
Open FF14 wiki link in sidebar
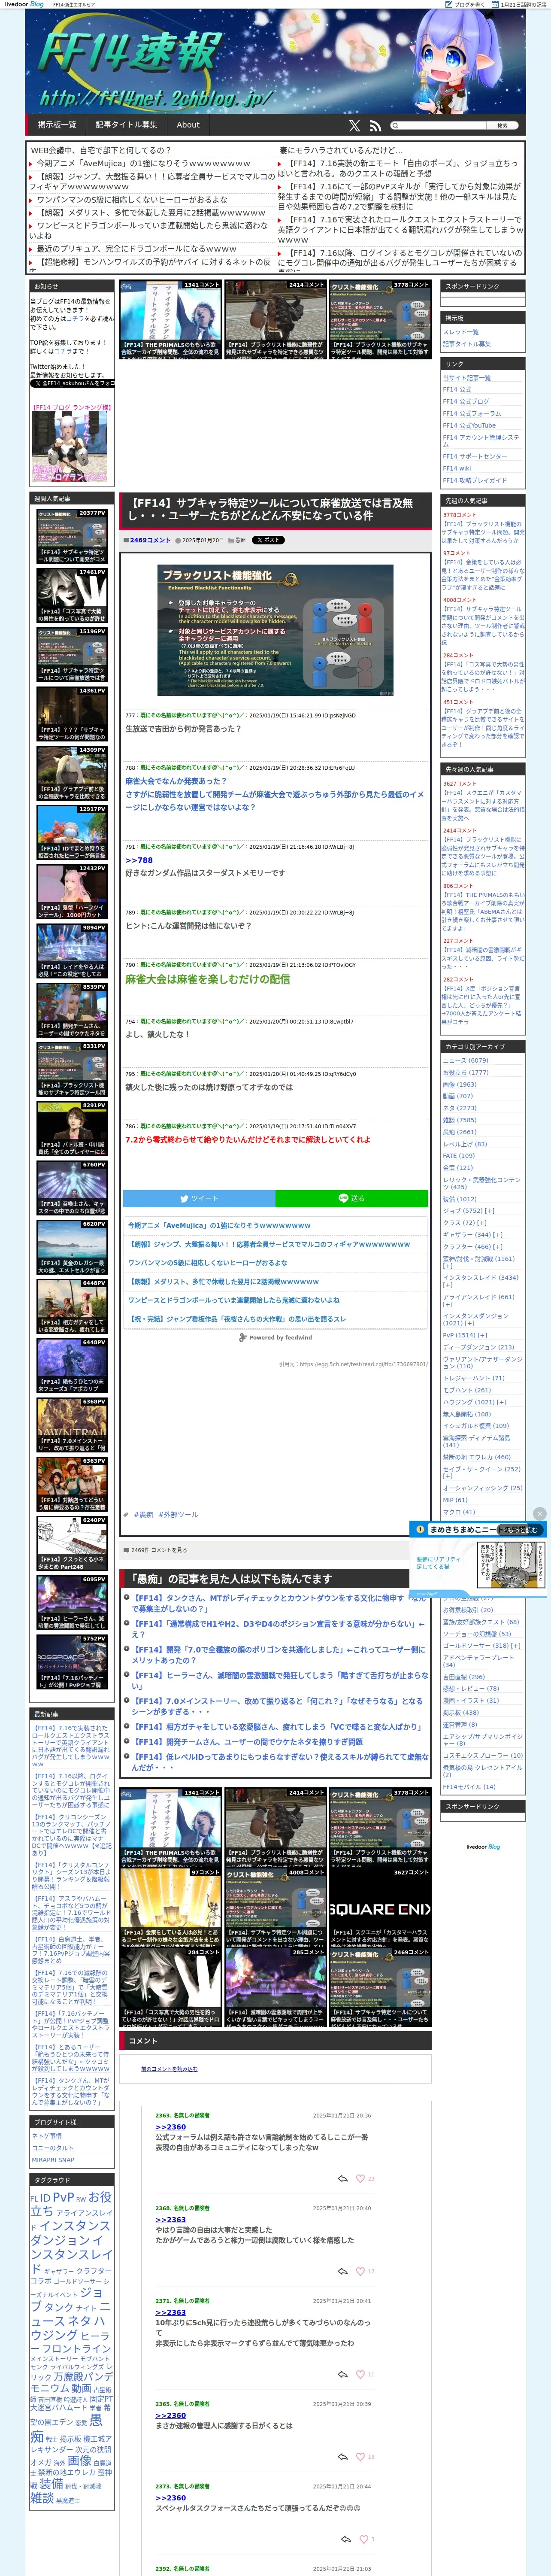tap(457, 468)
